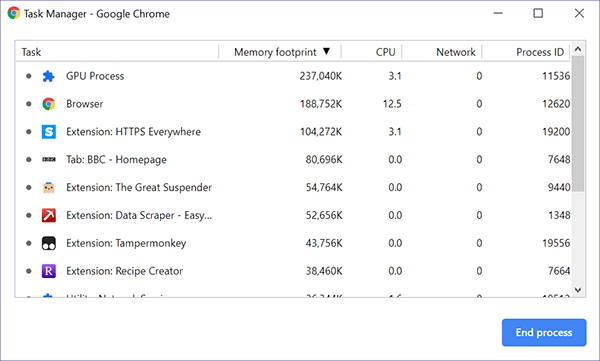Click process ID 19556

[556, 243]
